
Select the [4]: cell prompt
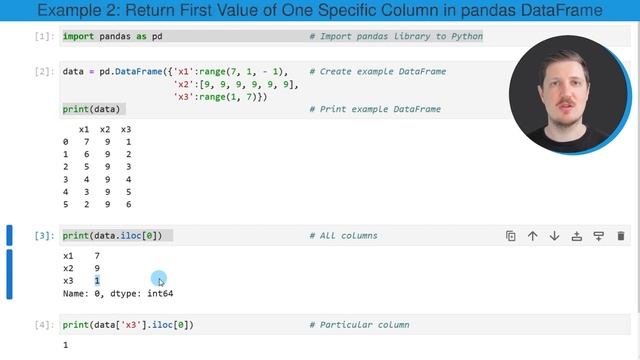coord(44,325)
